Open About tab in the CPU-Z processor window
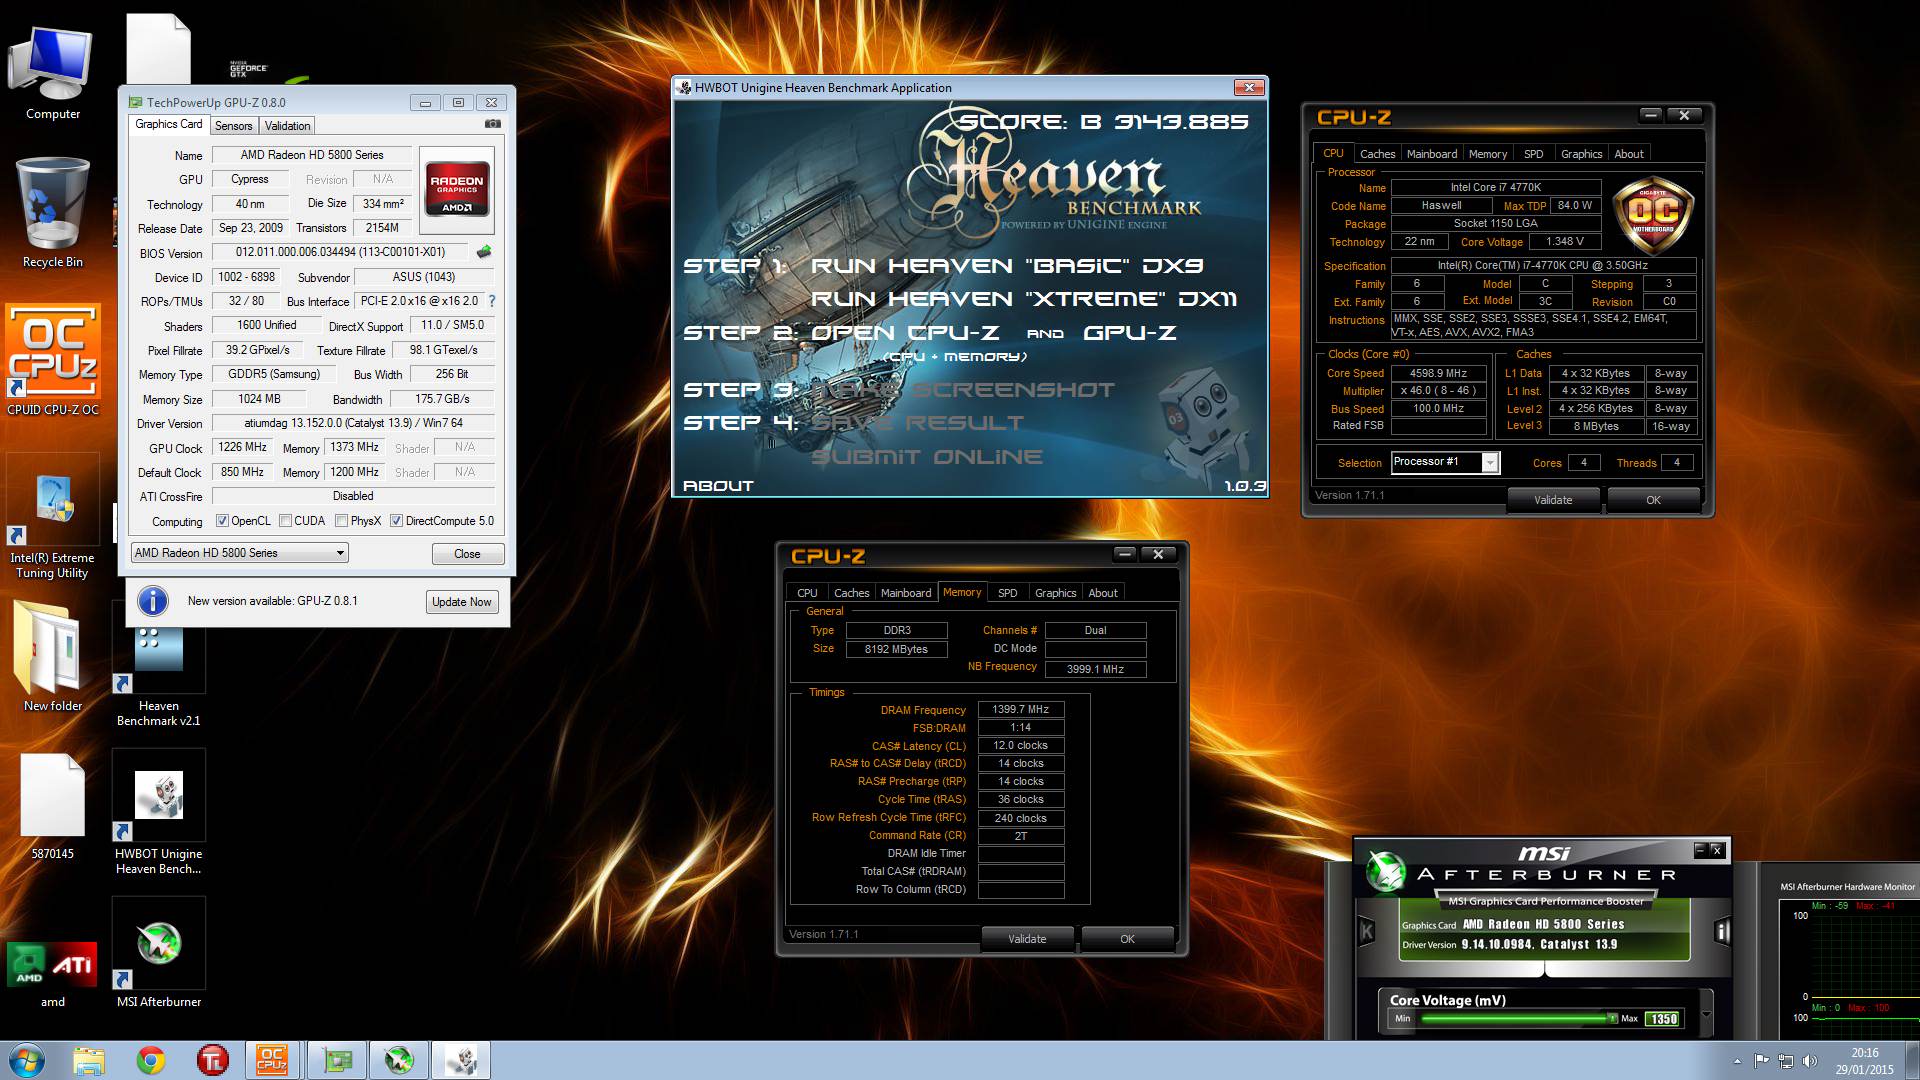The height and width of the screenshot is (1080, 1920). point(1629,154)
